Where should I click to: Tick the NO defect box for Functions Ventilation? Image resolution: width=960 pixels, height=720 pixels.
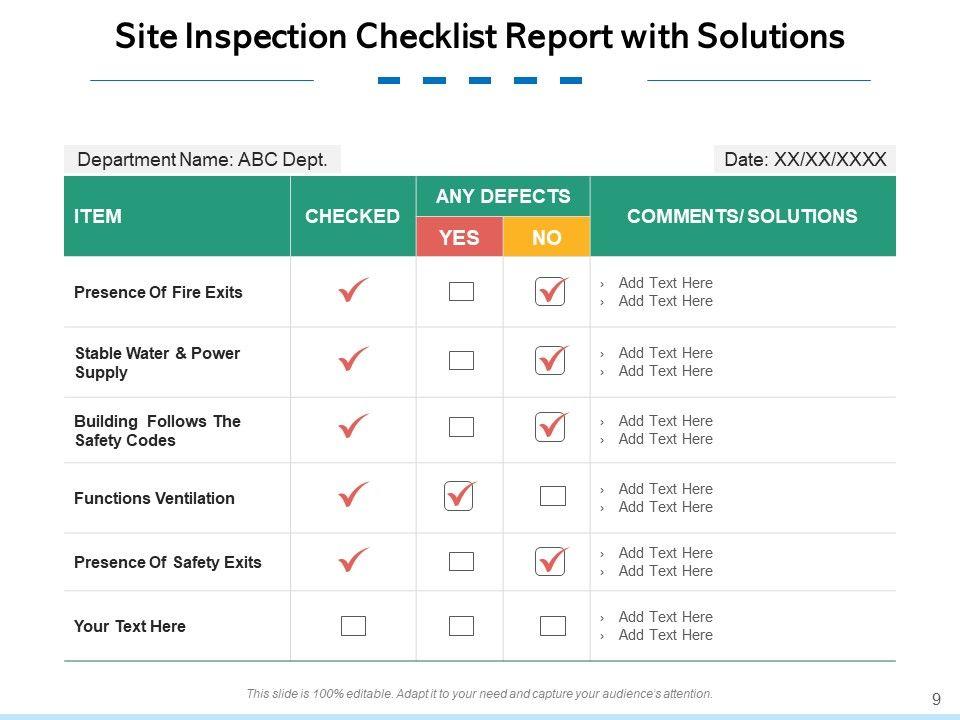pyautogui.click(x=552, y=496)
